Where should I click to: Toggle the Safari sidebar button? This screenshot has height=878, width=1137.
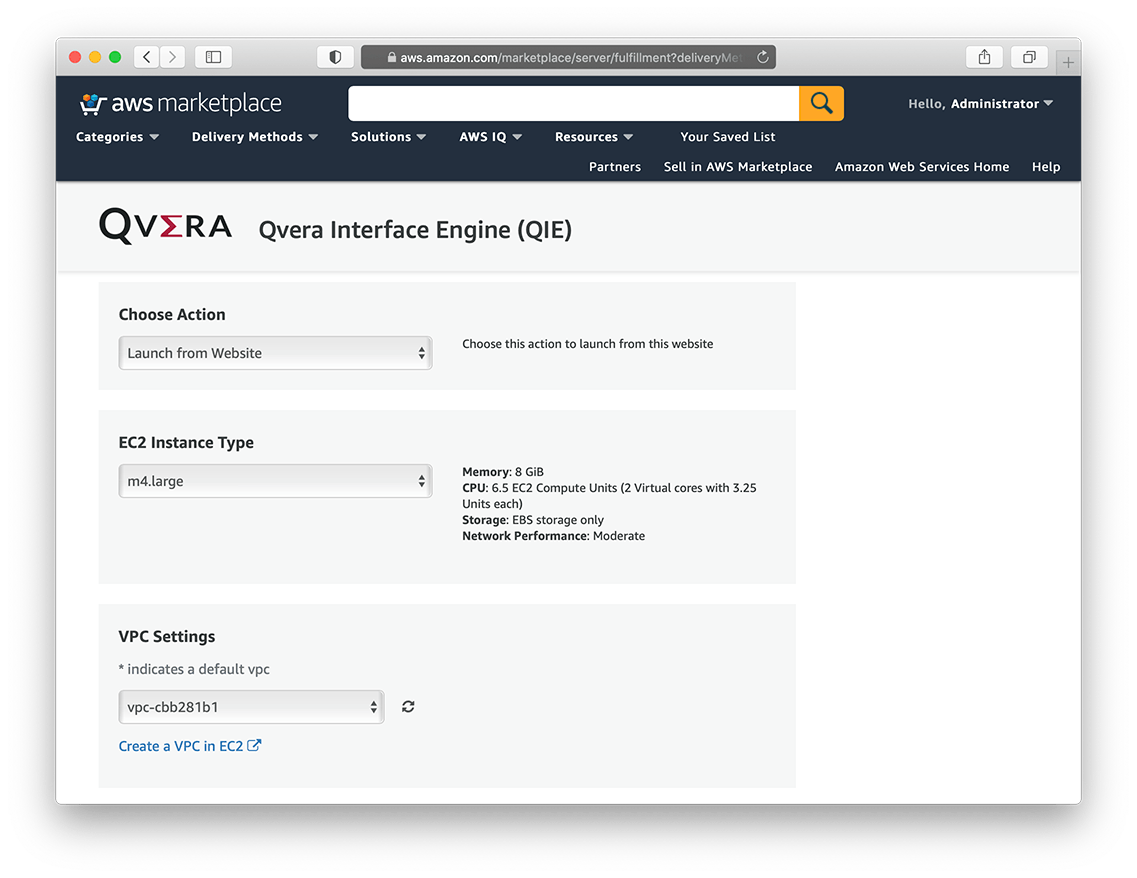213,57
